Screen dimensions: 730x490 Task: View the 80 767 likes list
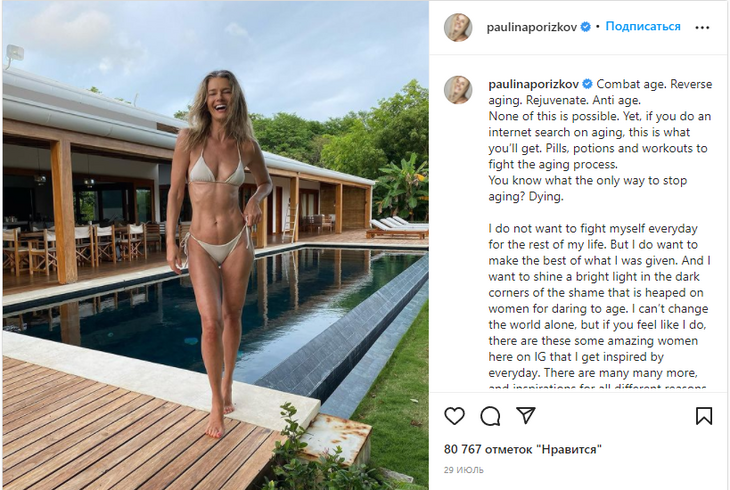tap(523, 449)
